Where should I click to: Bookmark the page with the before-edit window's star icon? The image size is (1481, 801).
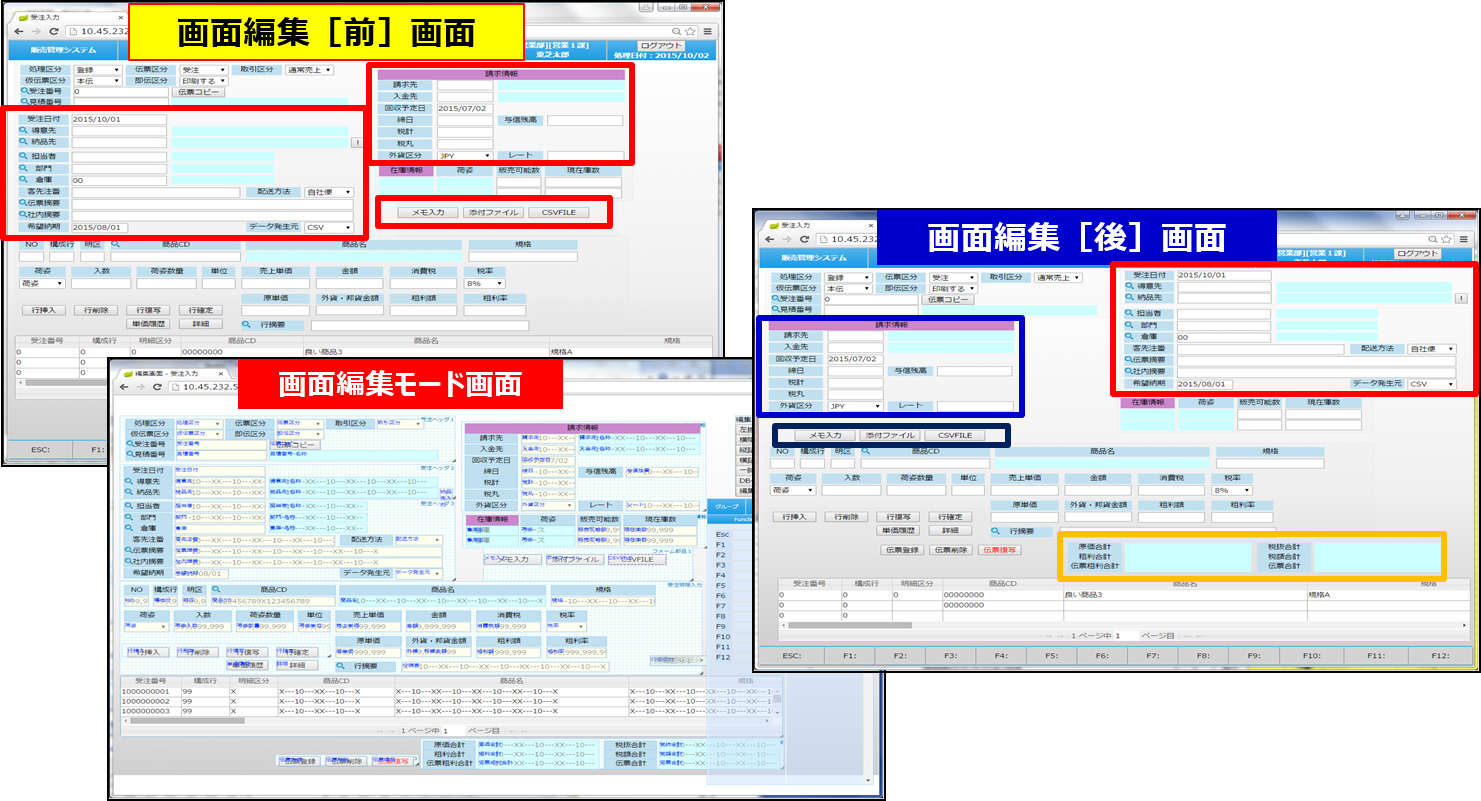(692, 32)
